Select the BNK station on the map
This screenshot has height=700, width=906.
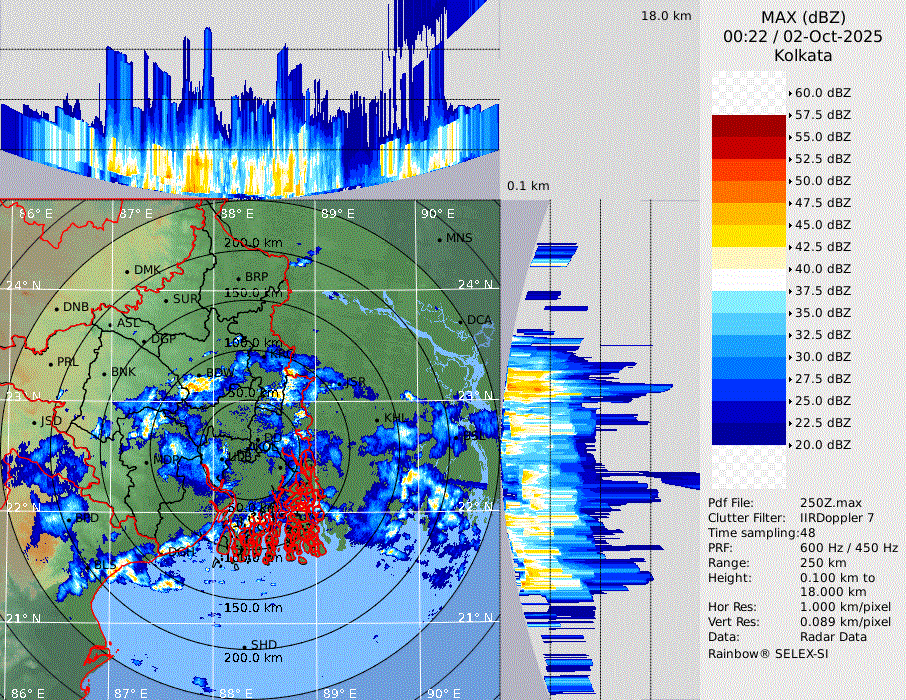pos(122,372)
